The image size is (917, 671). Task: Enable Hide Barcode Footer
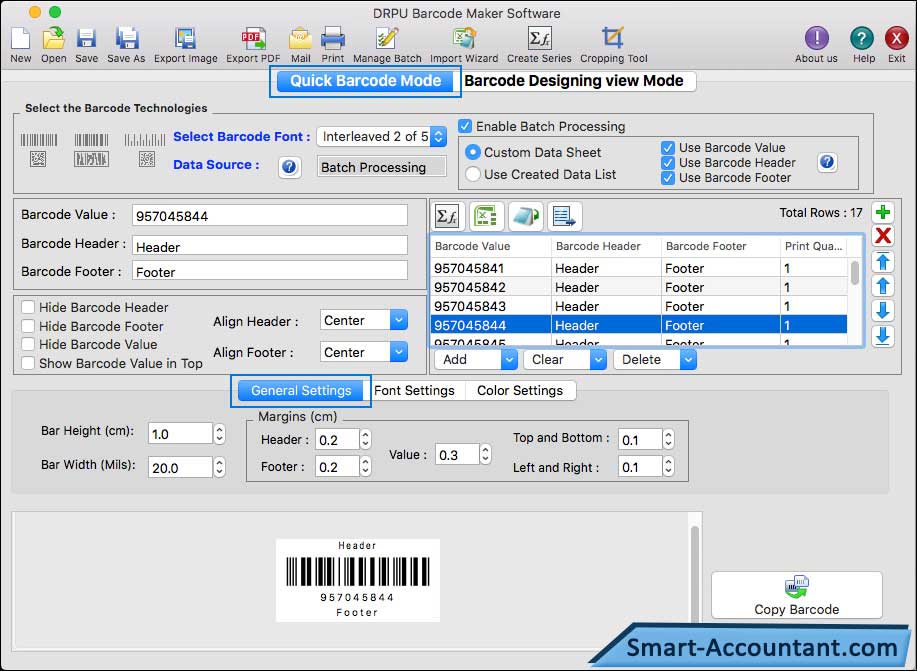coord(27,326)
